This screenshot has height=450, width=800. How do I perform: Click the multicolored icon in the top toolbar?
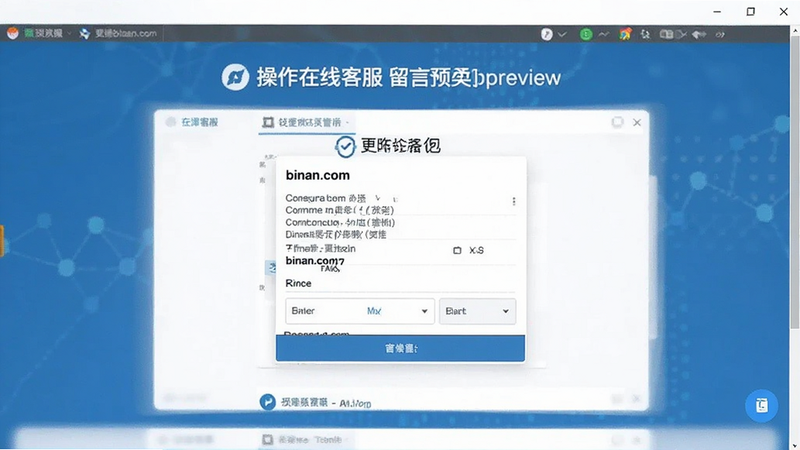(x=625, y=34)
